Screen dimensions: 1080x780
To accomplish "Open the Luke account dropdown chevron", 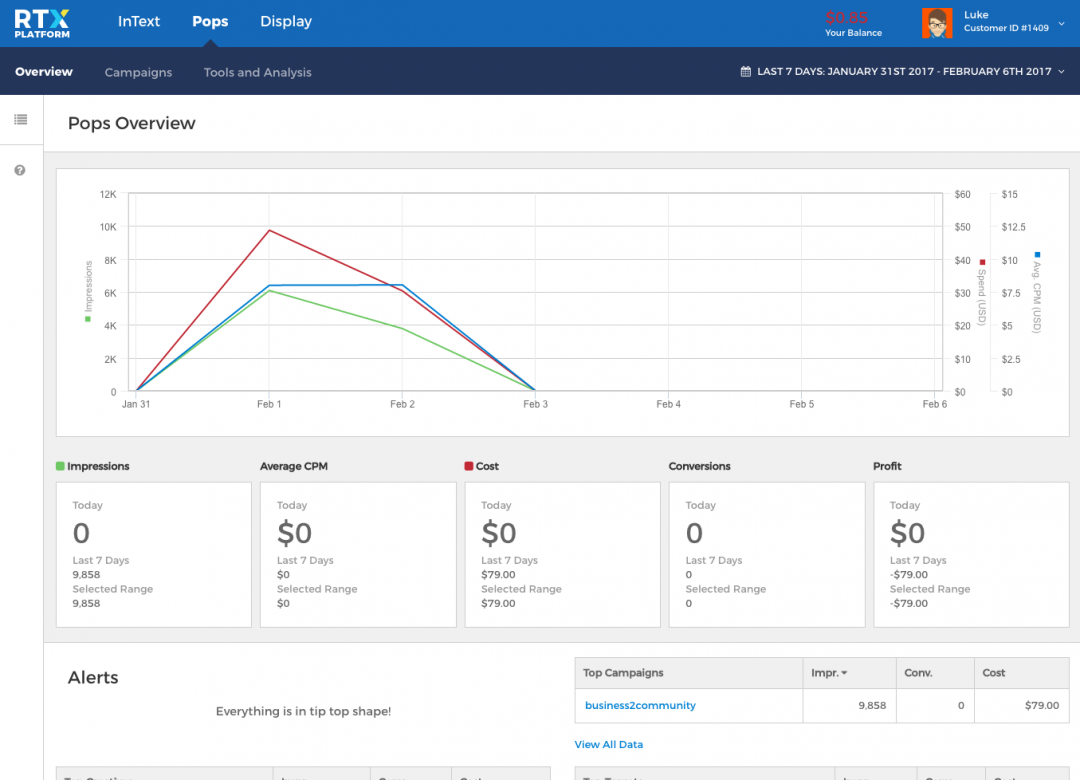I will click(1061, 24).
